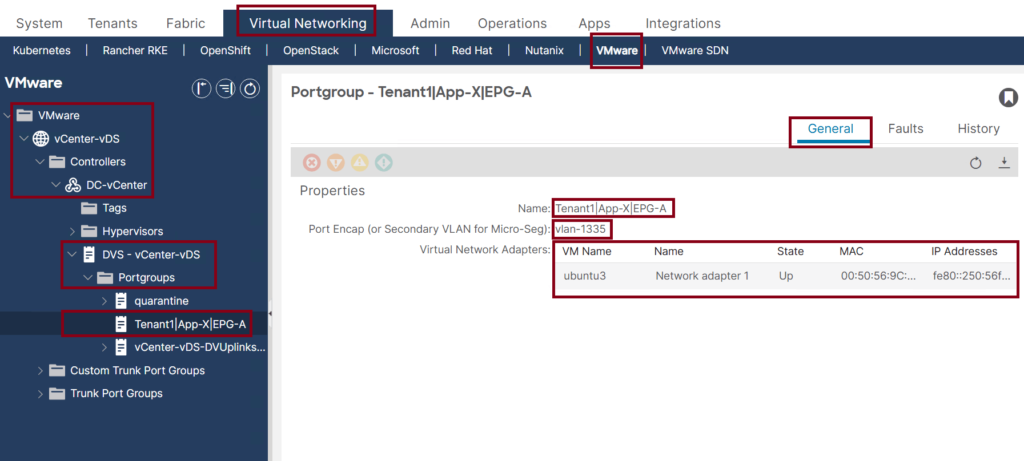The height and width of the screenshot is (461, 1024).
Task: Collapse the Portgroups node
Action: [88, 278]
